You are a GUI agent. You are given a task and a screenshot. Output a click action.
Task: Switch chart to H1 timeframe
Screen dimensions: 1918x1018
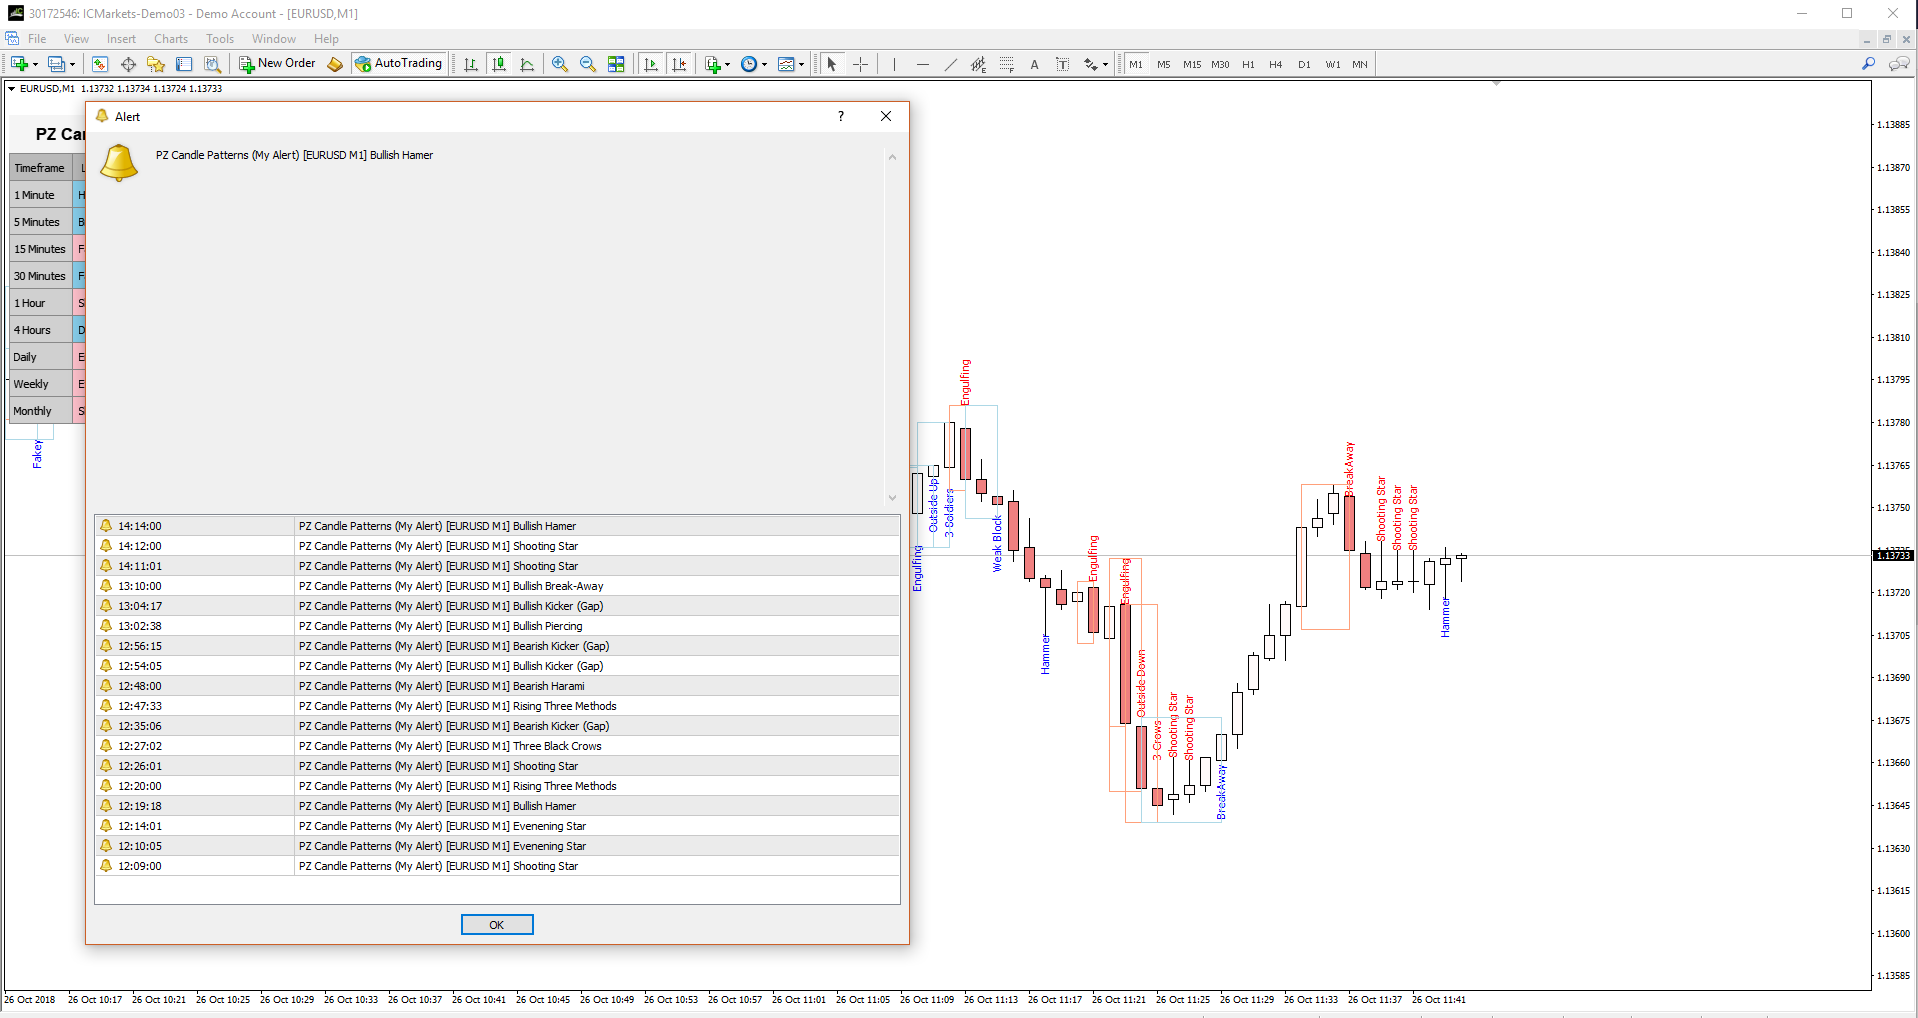pos(1248,64)
